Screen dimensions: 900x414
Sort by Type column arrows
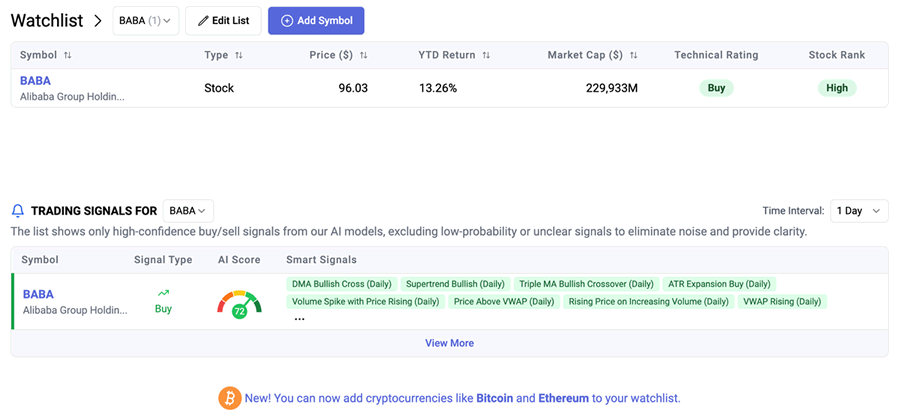pyautogui.click(x=239, y=55)
